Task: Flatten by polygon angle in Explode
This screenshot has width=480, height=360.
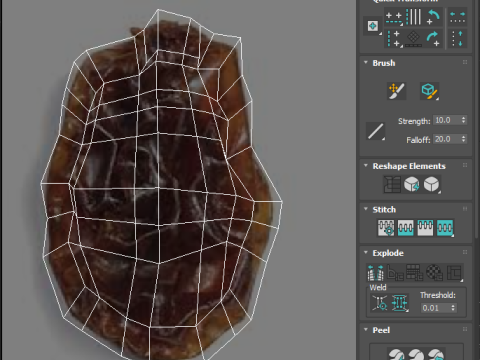Action: coord(395,273)
